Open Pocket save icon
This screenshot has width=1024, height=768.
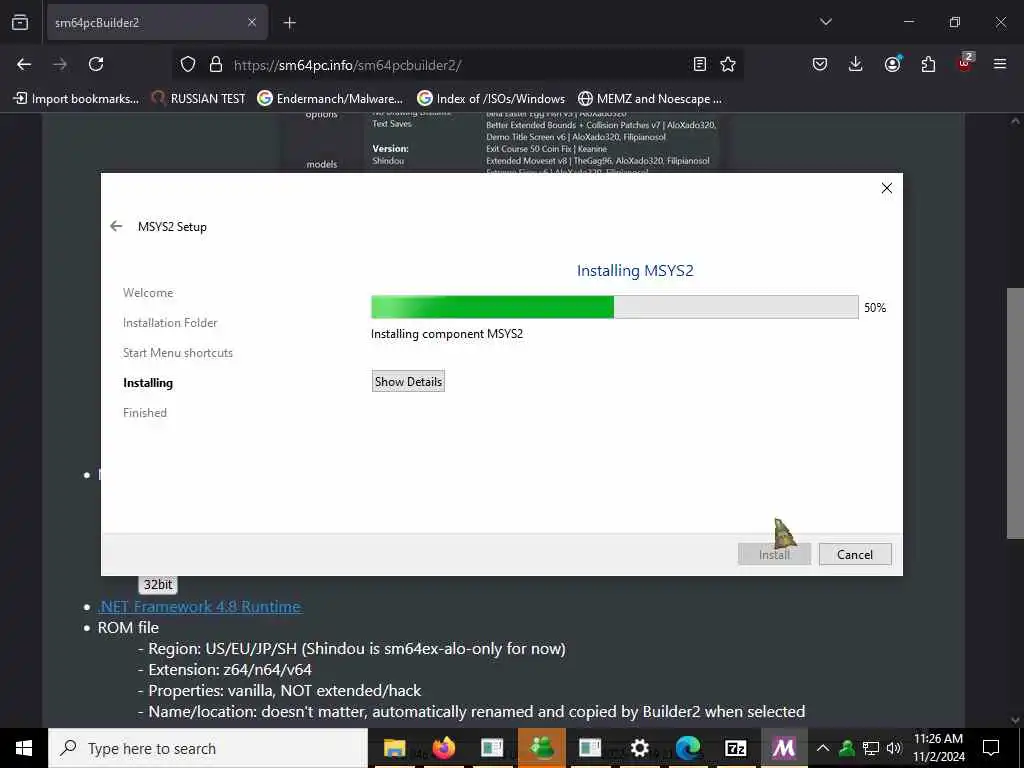pos(820,64)
